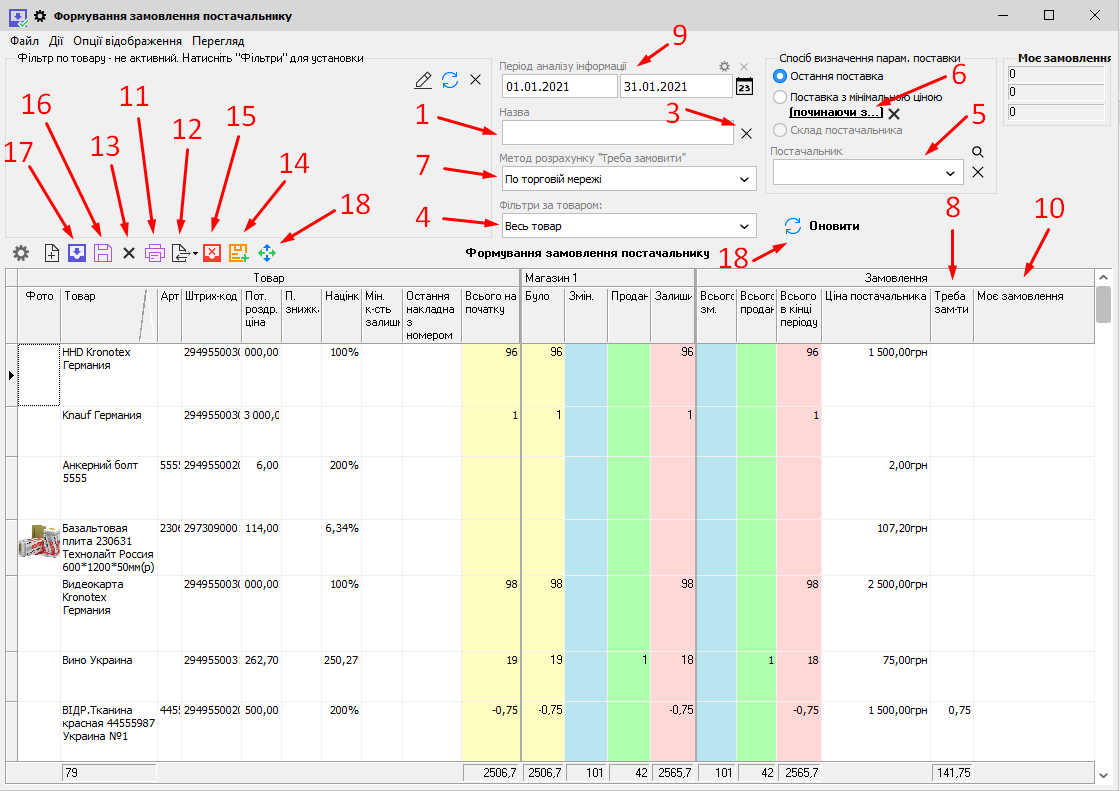Click the 'починаючи з...' link
1120x791 pixels.
pos(836,113)
